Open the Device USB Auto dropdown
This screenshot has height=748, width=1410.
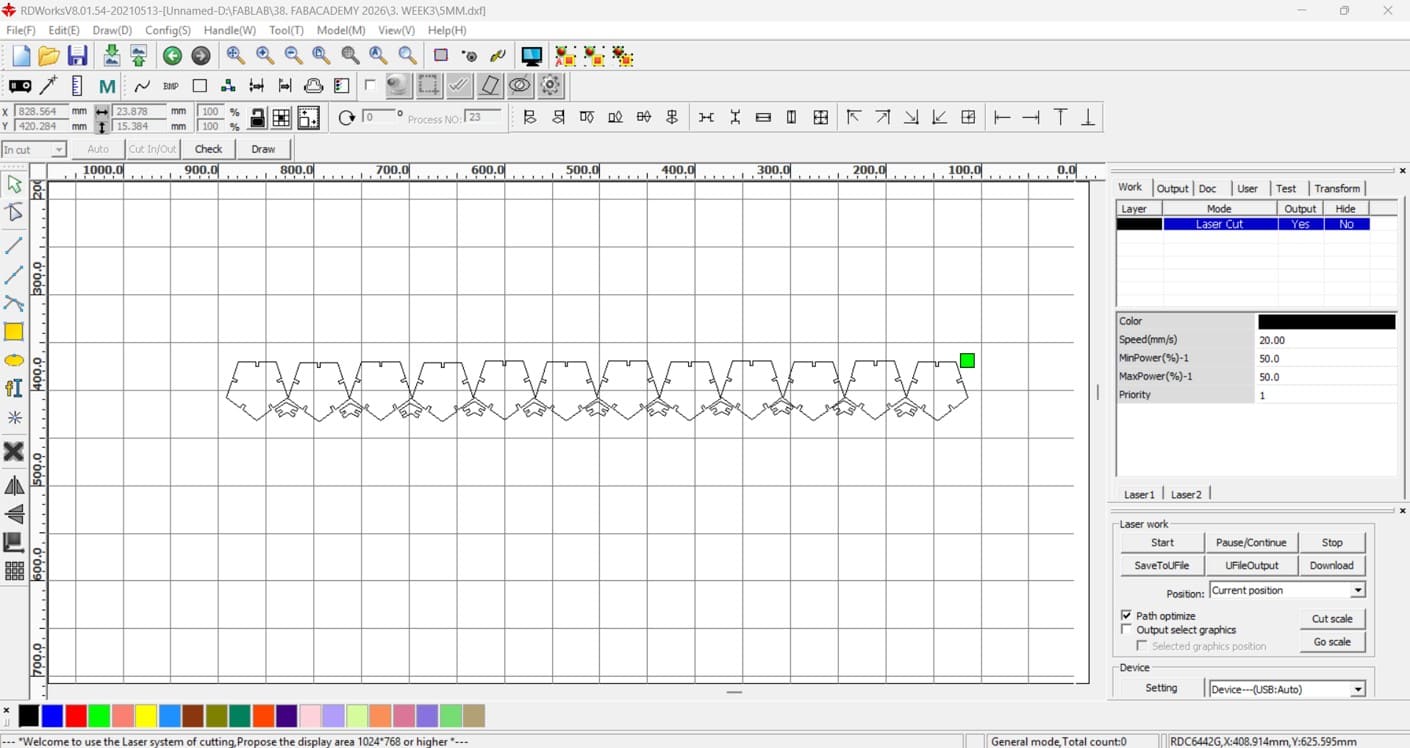tap(1357, 689)
